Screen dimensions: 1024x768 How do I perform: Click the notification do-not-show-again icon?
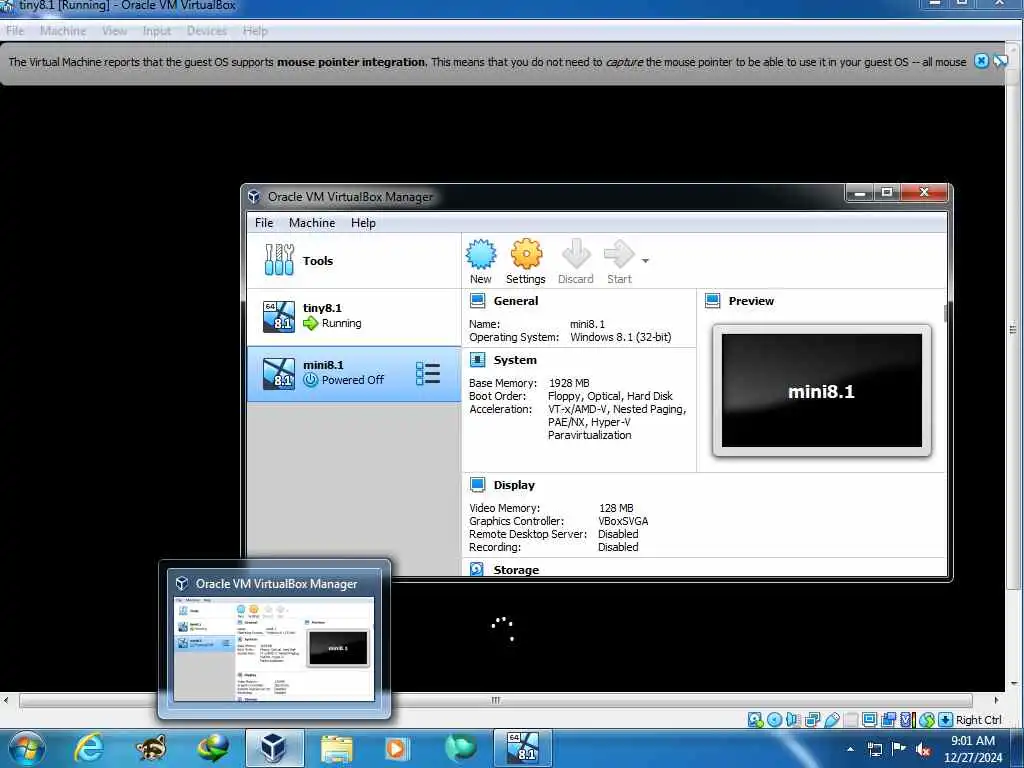(x=1000, y=61)
